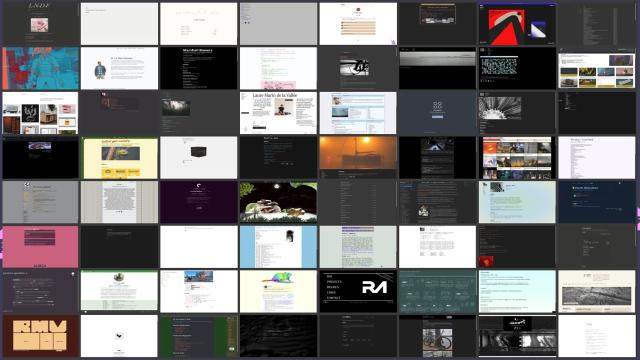Viewport: 640px width, 360px height.
Task: Select the orange foggy streetlight photo thumbnail
Action: click(358, 158)
